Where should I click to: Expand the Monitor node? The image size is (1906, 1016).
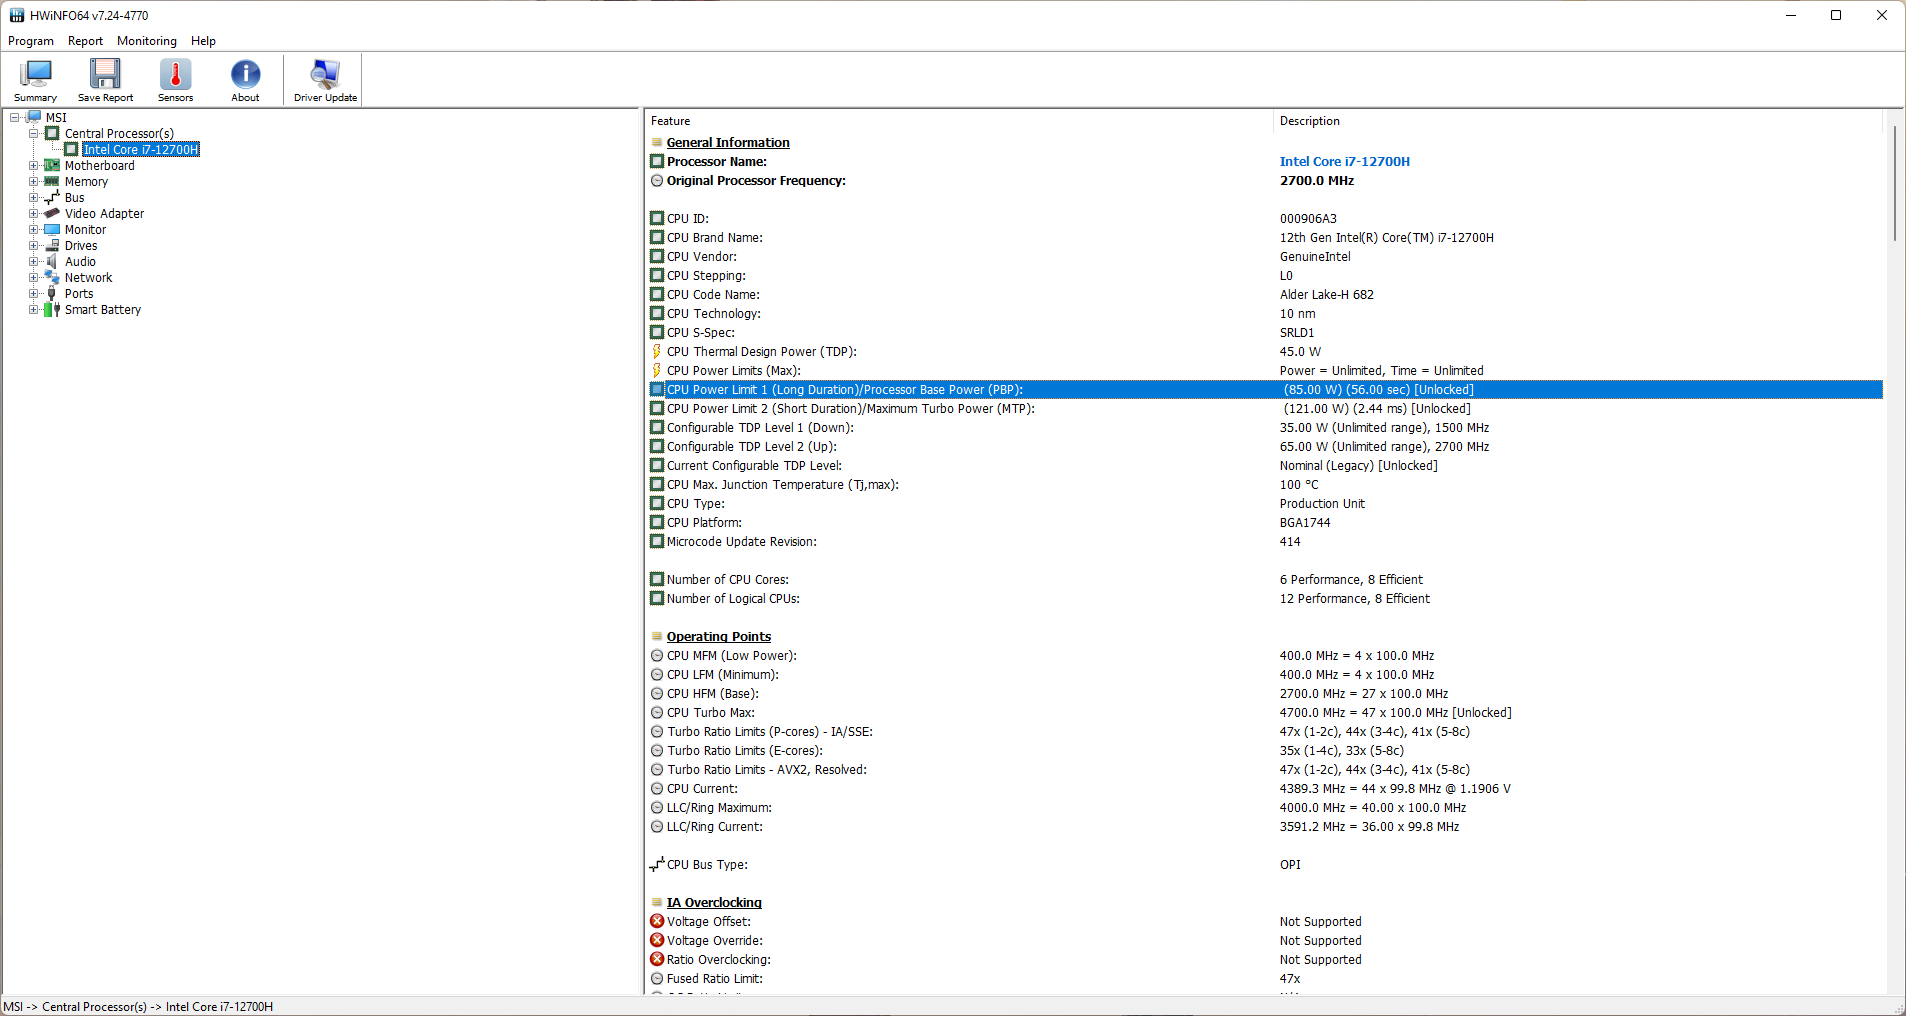pos(33,230)
